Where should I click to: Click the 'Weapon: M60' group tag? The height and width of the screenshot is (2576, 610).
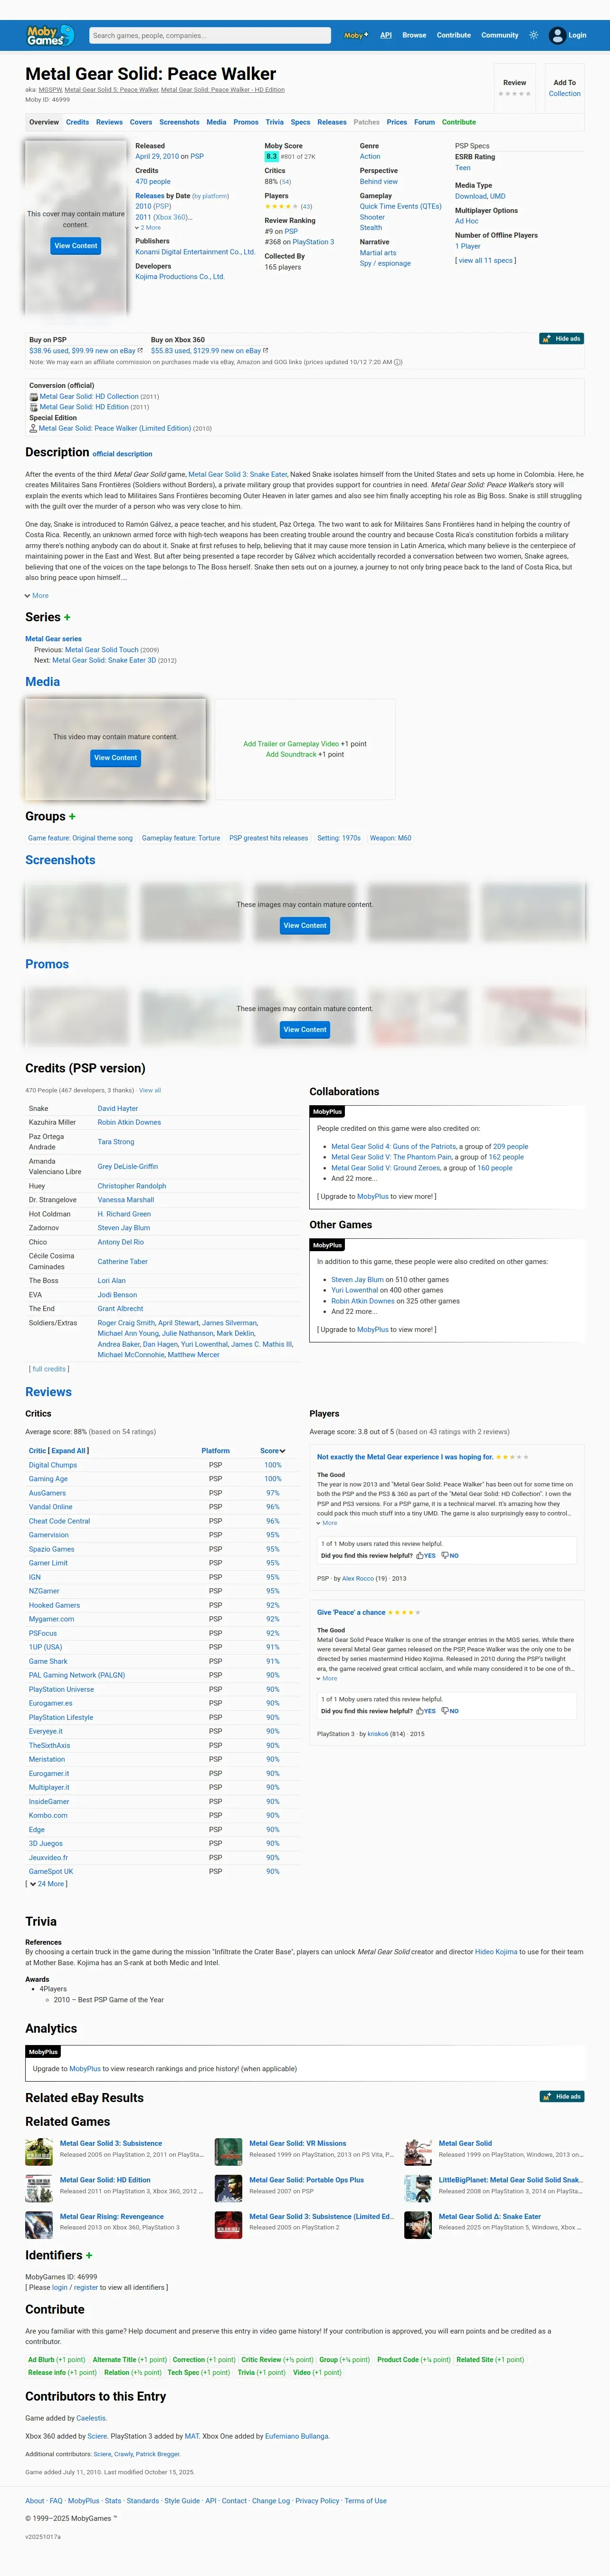coord(390,838)
